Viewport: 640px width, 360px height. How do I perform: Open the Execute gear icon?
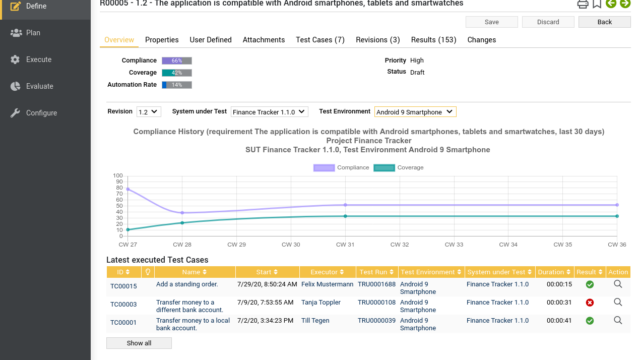click(x=15, y=60)
